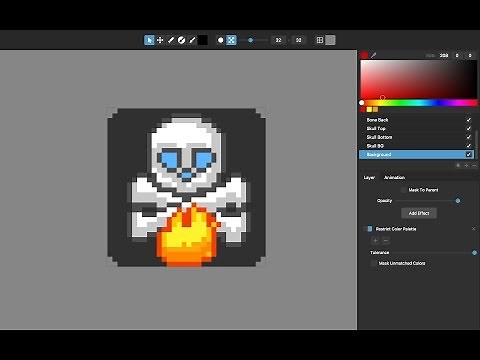This screenshot has width=480, height=360.
Task: Edit the third RGB value field
Action: (x=470, y=56)
